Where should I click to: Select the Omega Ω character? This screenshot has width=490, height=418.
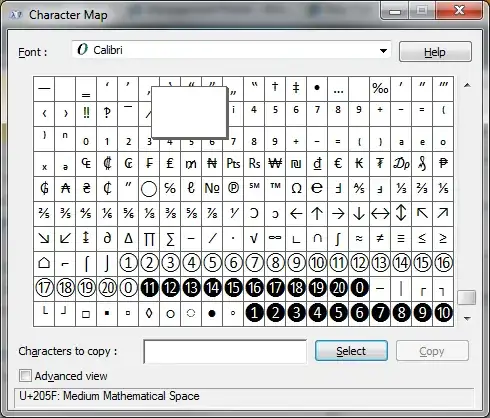296,189
